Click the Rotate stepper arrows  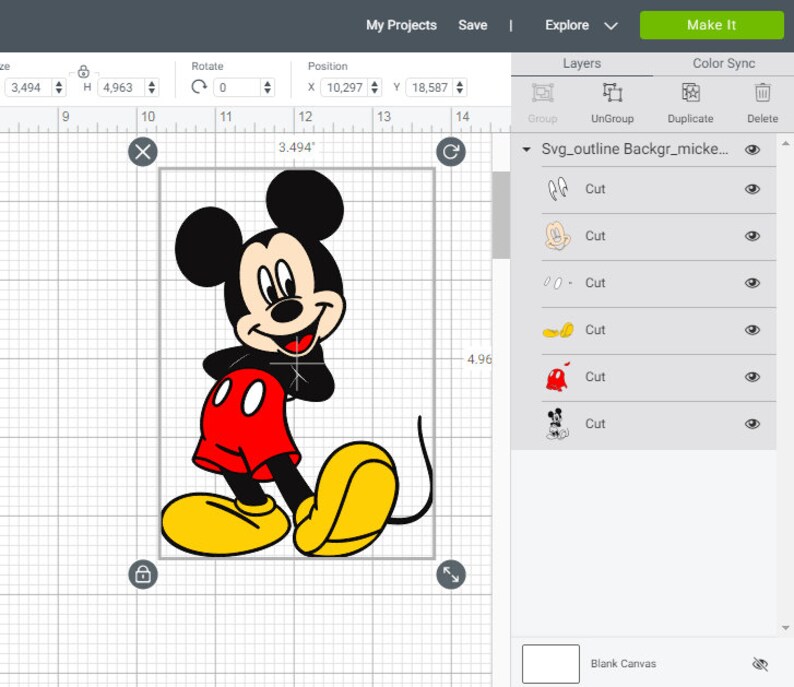coord(267,88)
